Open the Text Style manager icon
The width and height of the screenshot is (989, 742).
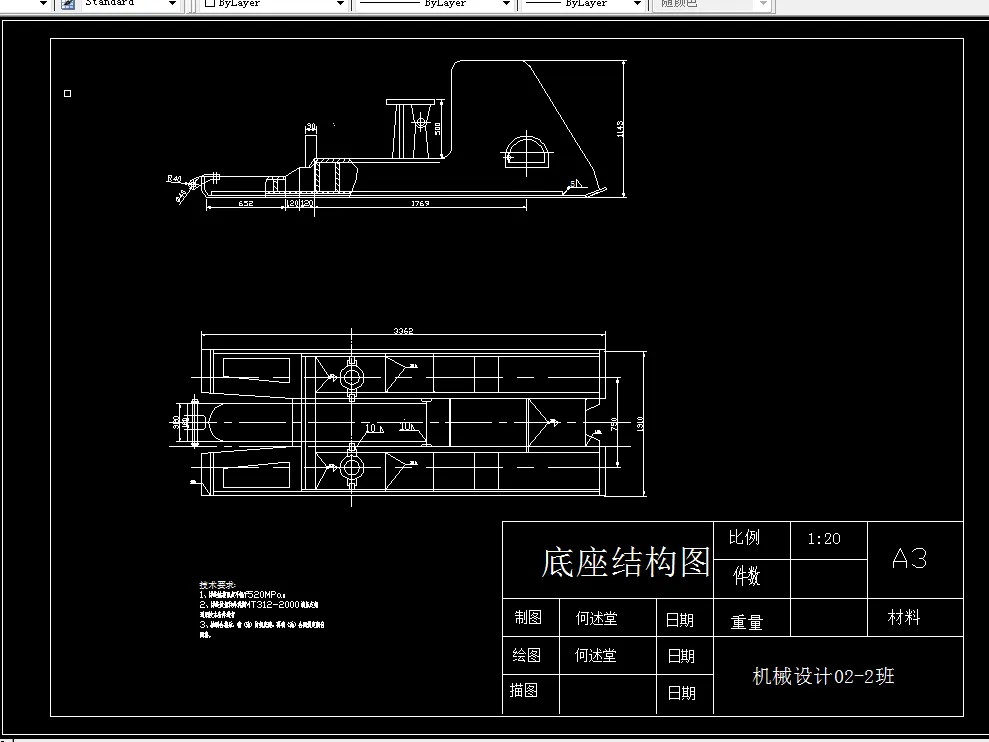tap(66, 4)
